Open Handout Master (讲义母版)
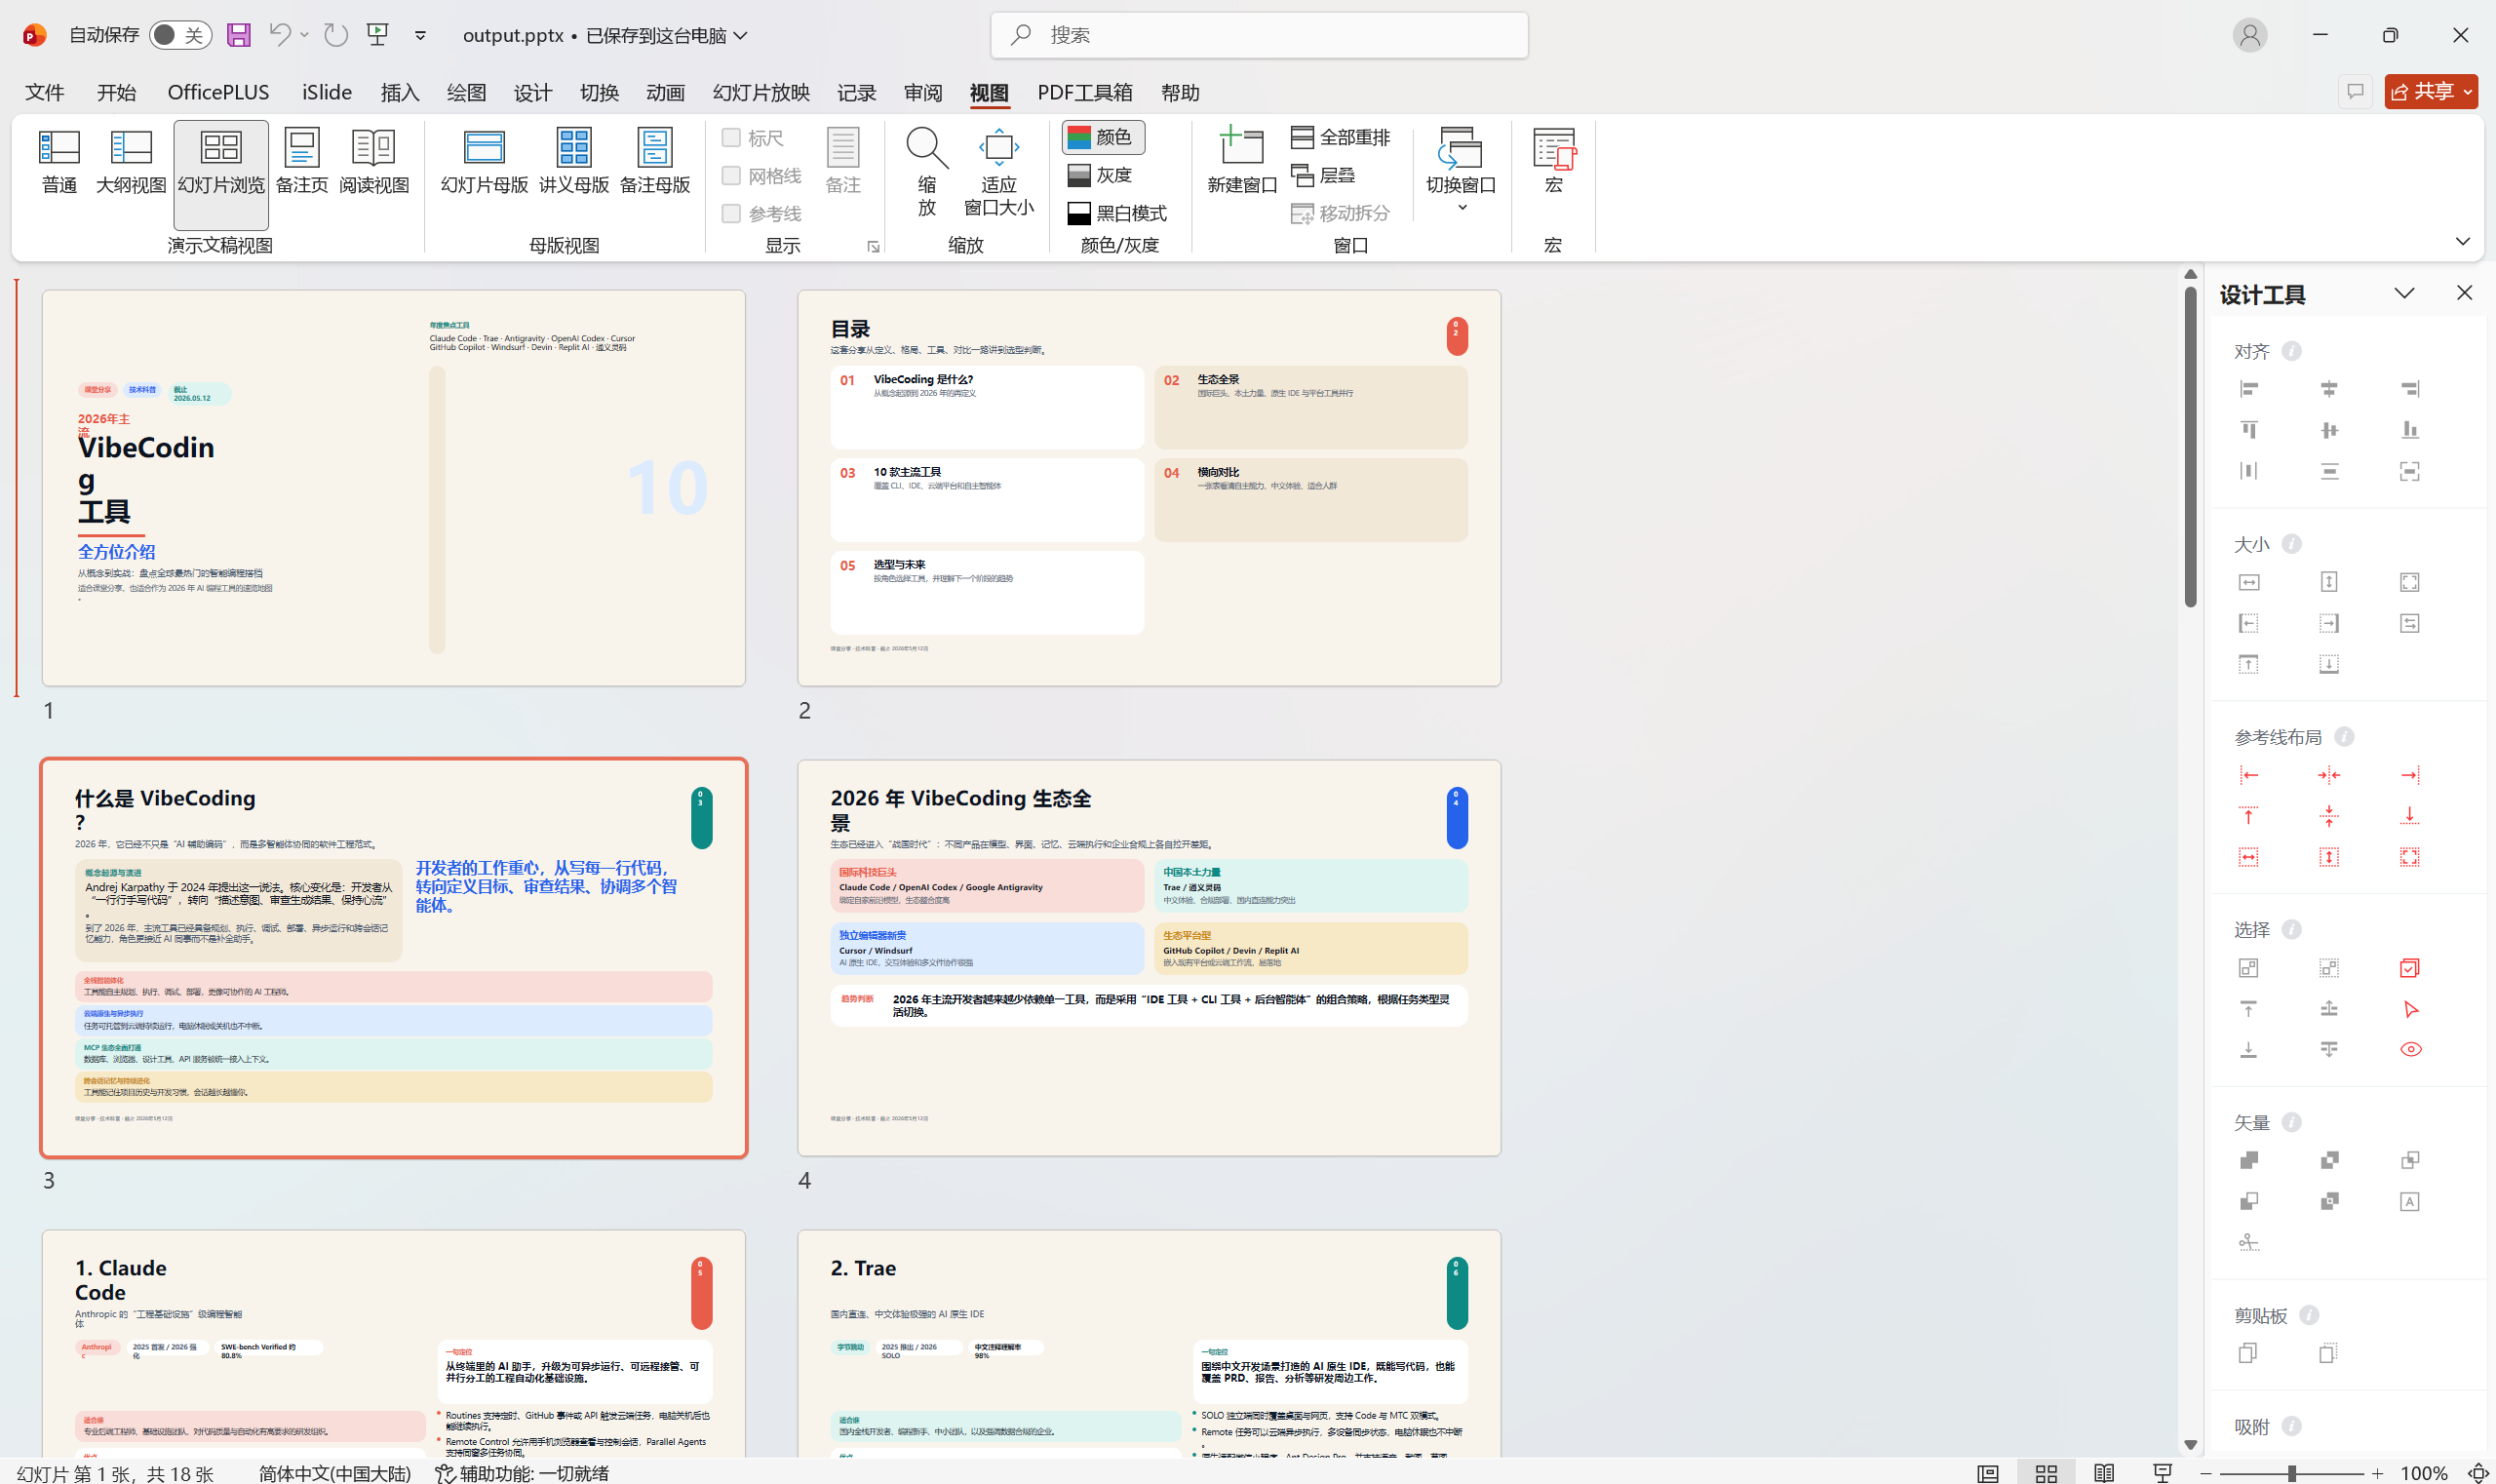The width and height of the screenshot is (2496, 1484). [574, 162]
